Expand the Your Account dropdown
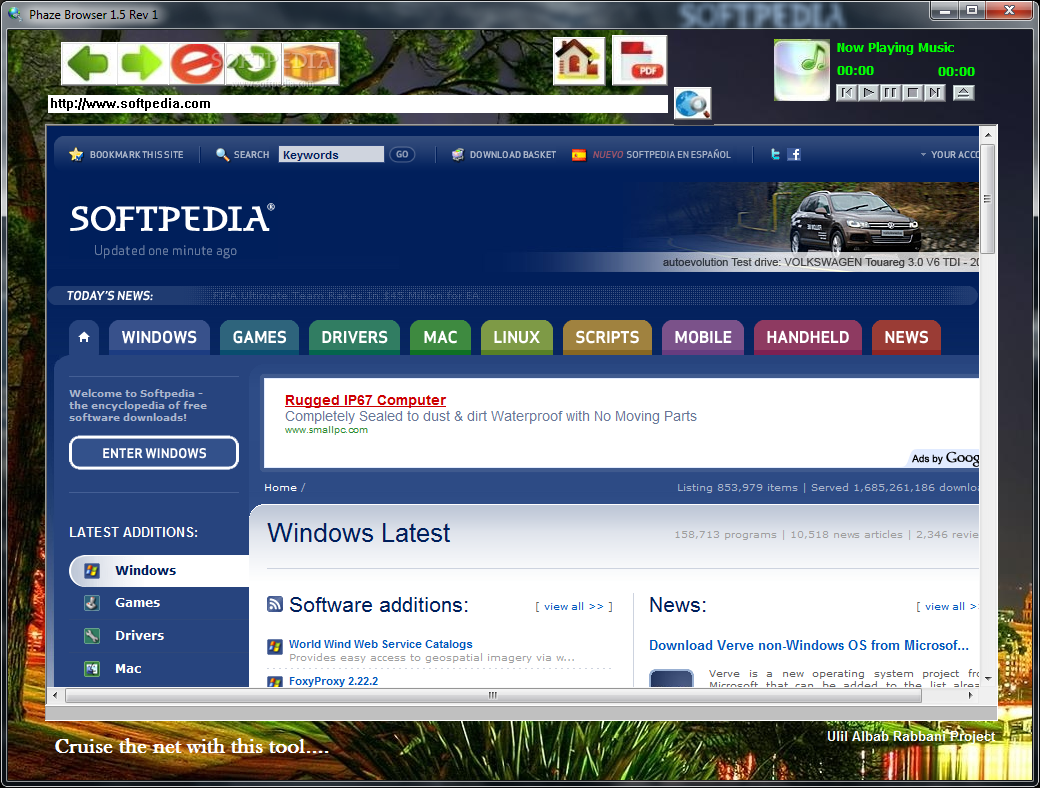The width and height of the screenshot is (1040, 788). click(949, 155)
